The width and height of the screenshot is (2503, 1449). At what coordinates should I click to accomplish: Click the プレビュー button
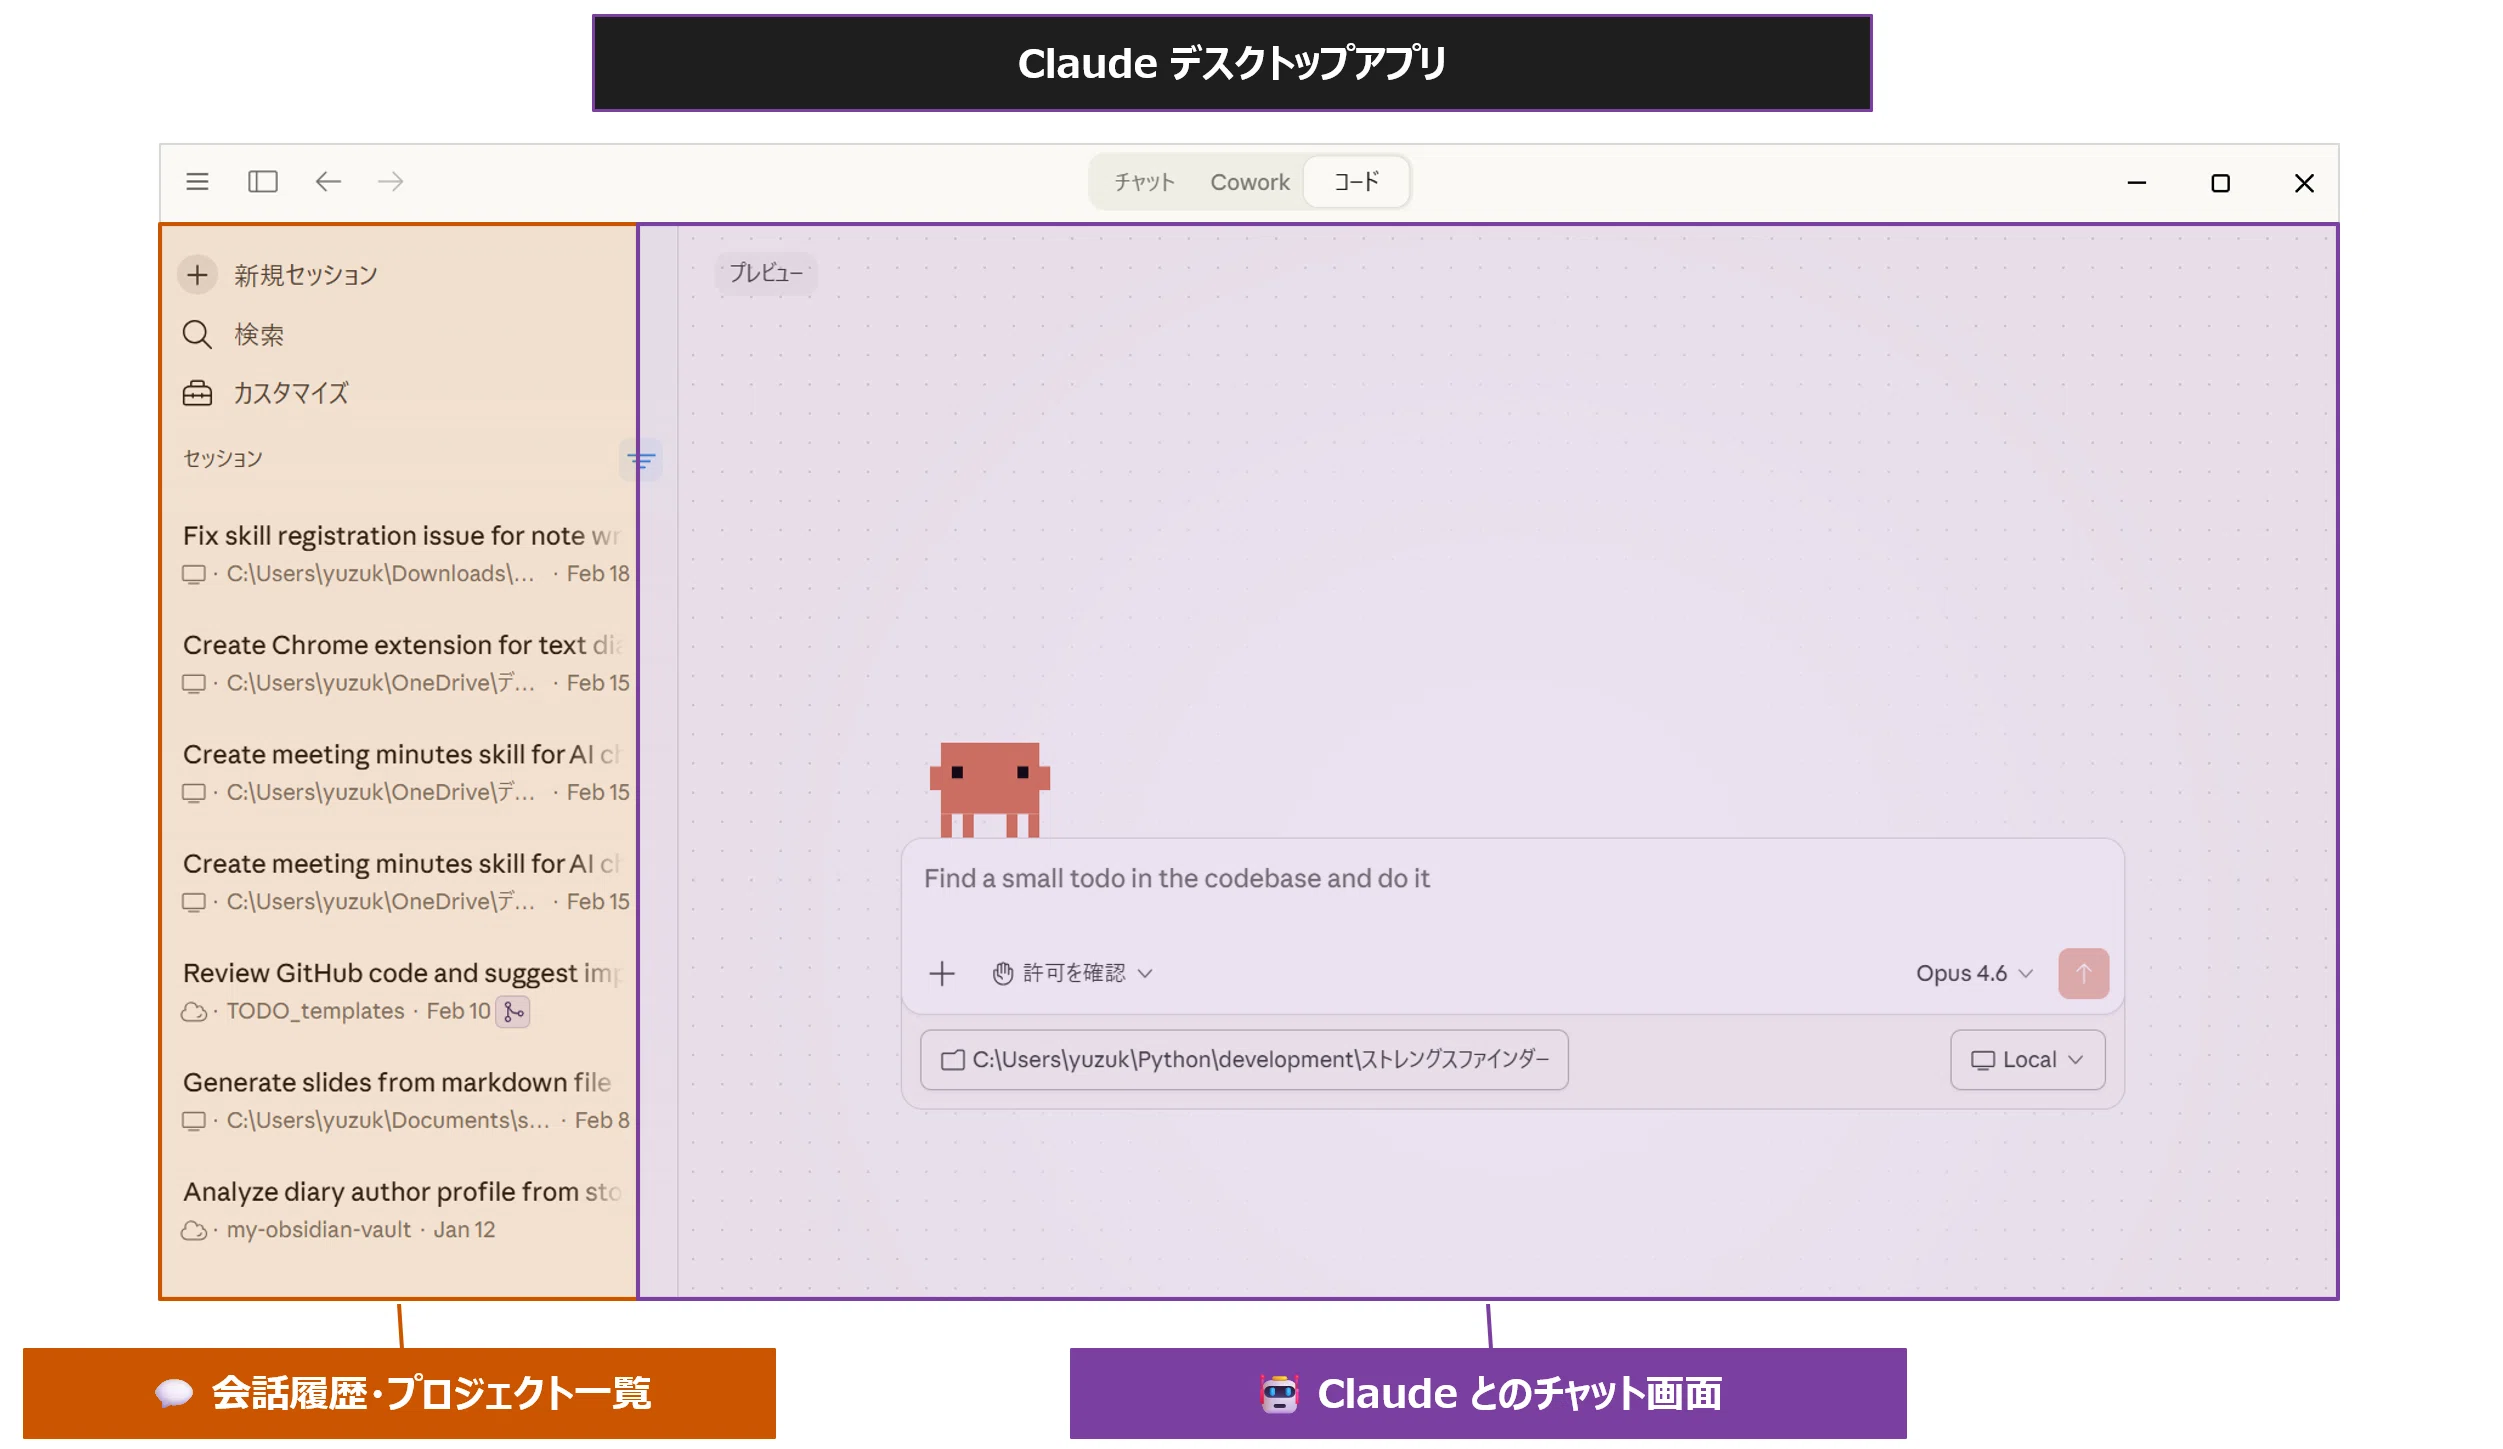click(x=766, y=273)
